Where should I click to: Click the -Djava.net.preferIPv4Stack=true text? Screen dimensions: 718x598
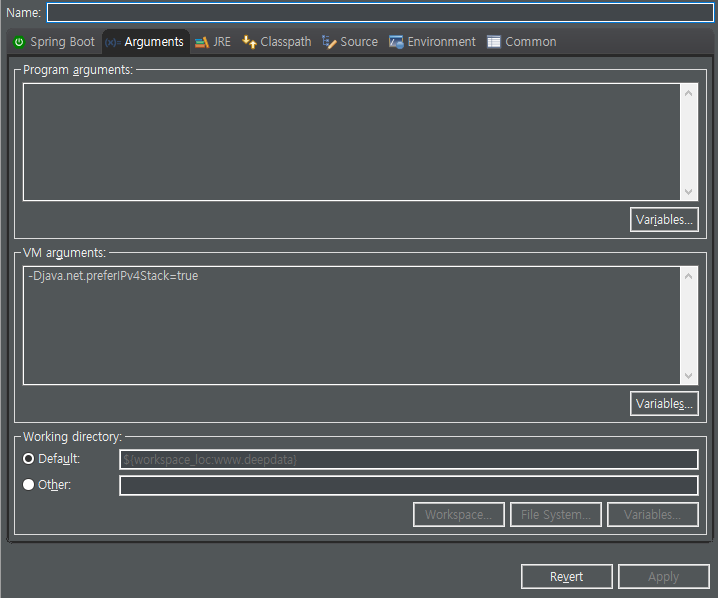pyautogui.click(x=113, y=276)
